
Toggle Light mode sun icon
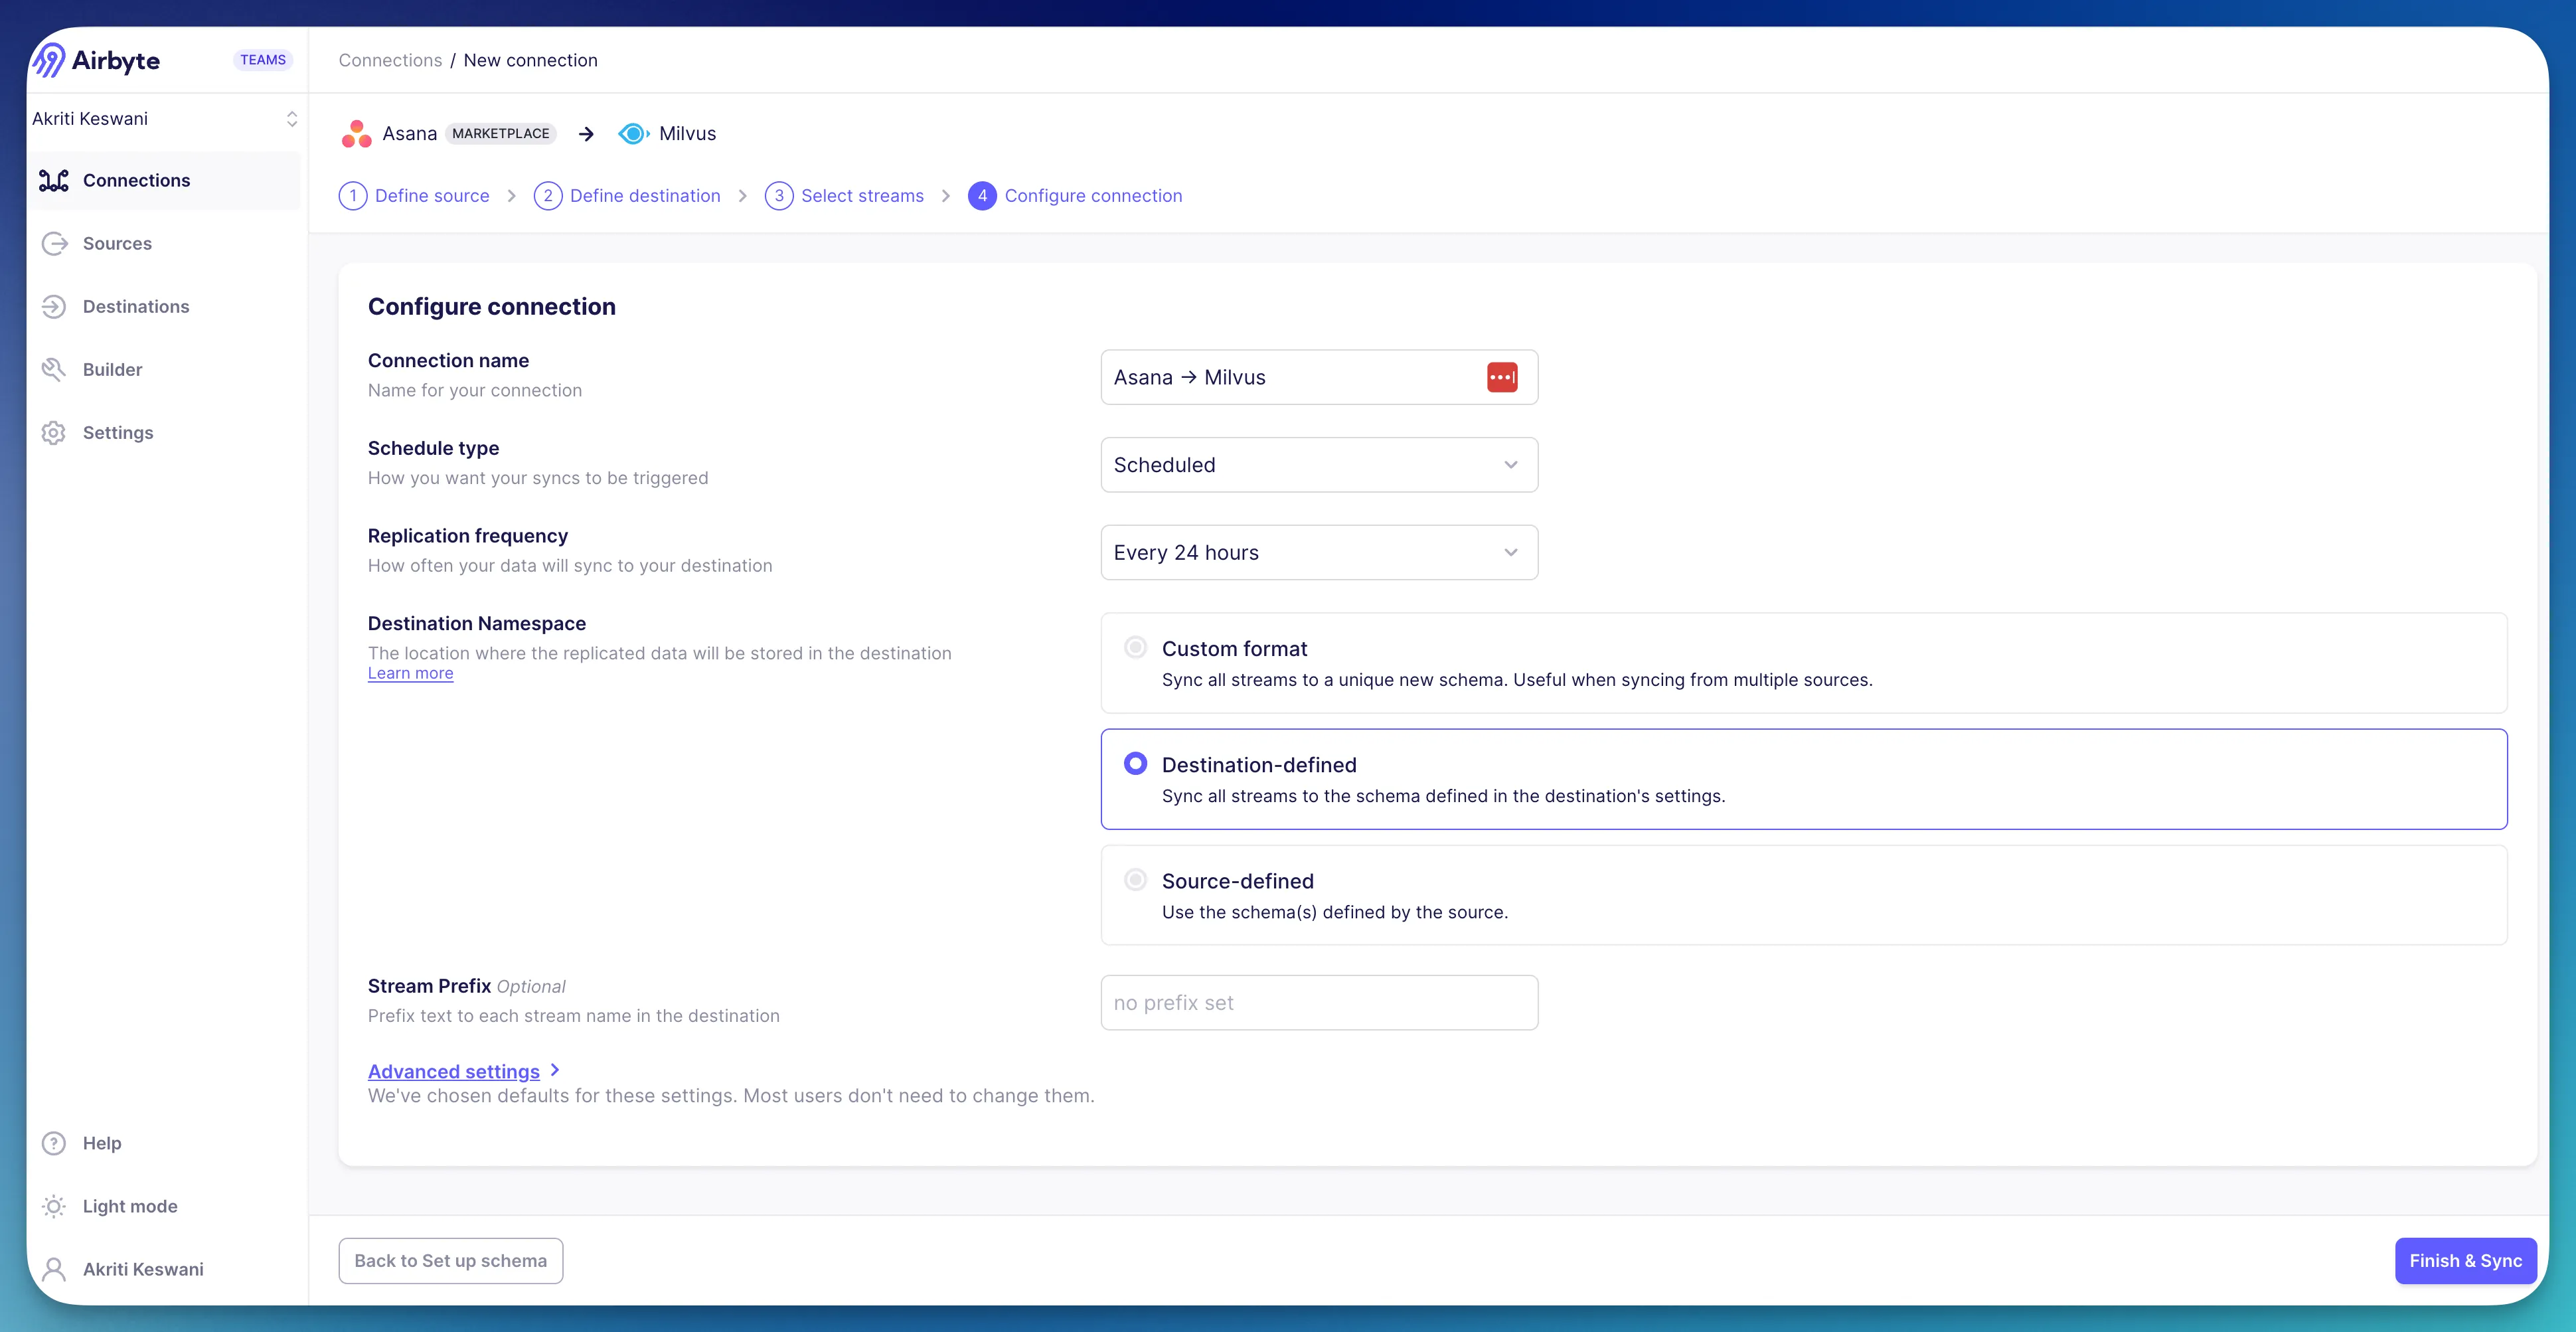(54, 1206)
